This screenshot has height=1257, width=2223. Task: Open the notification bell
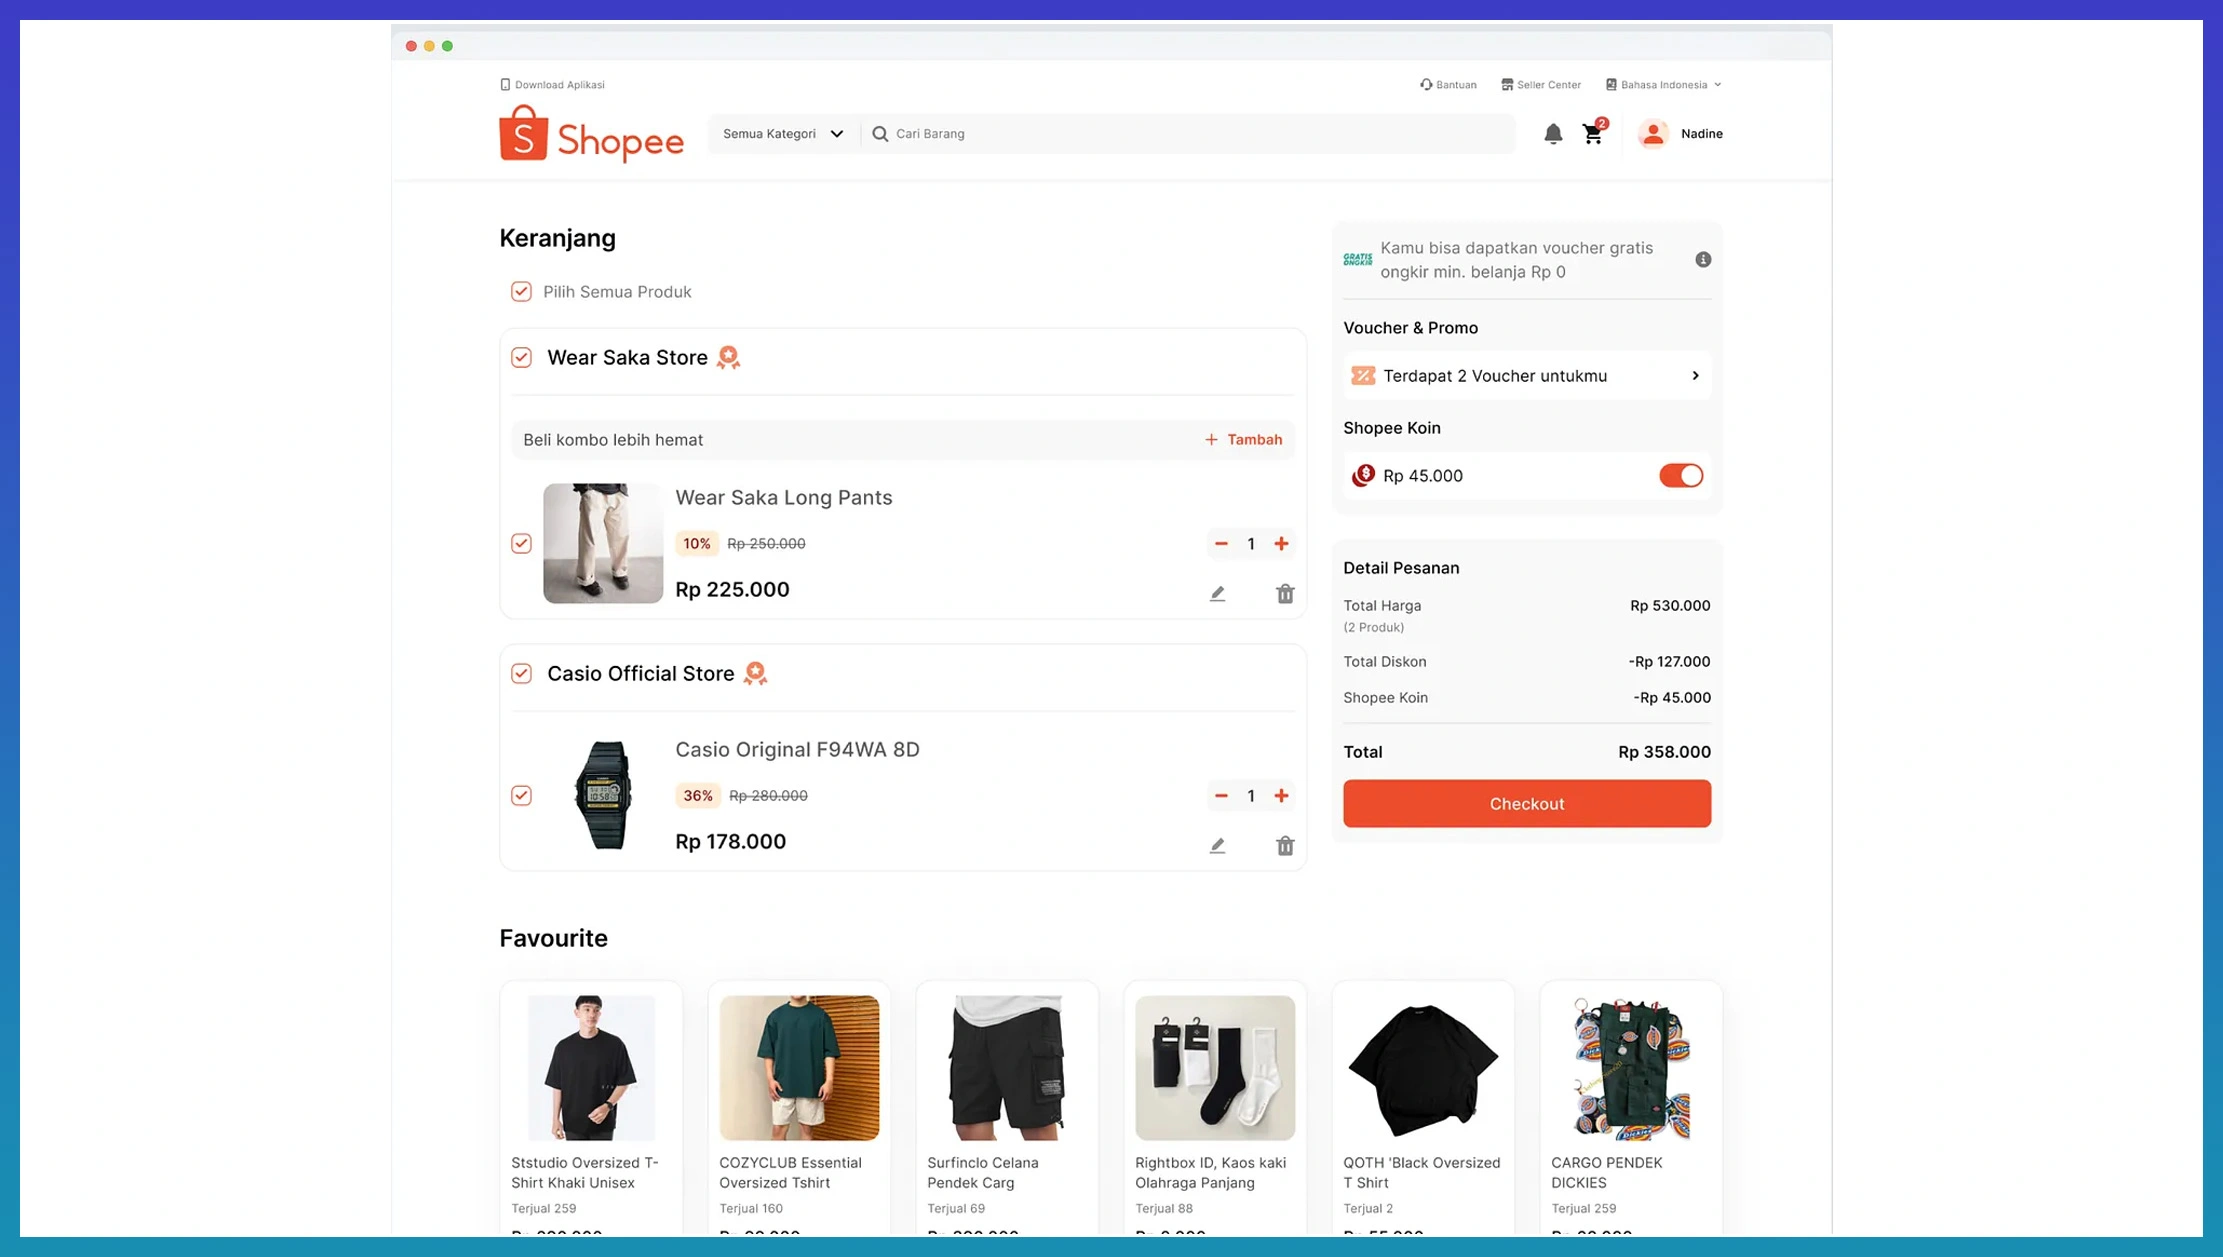pyautogui.click(x=1552, y=134)
